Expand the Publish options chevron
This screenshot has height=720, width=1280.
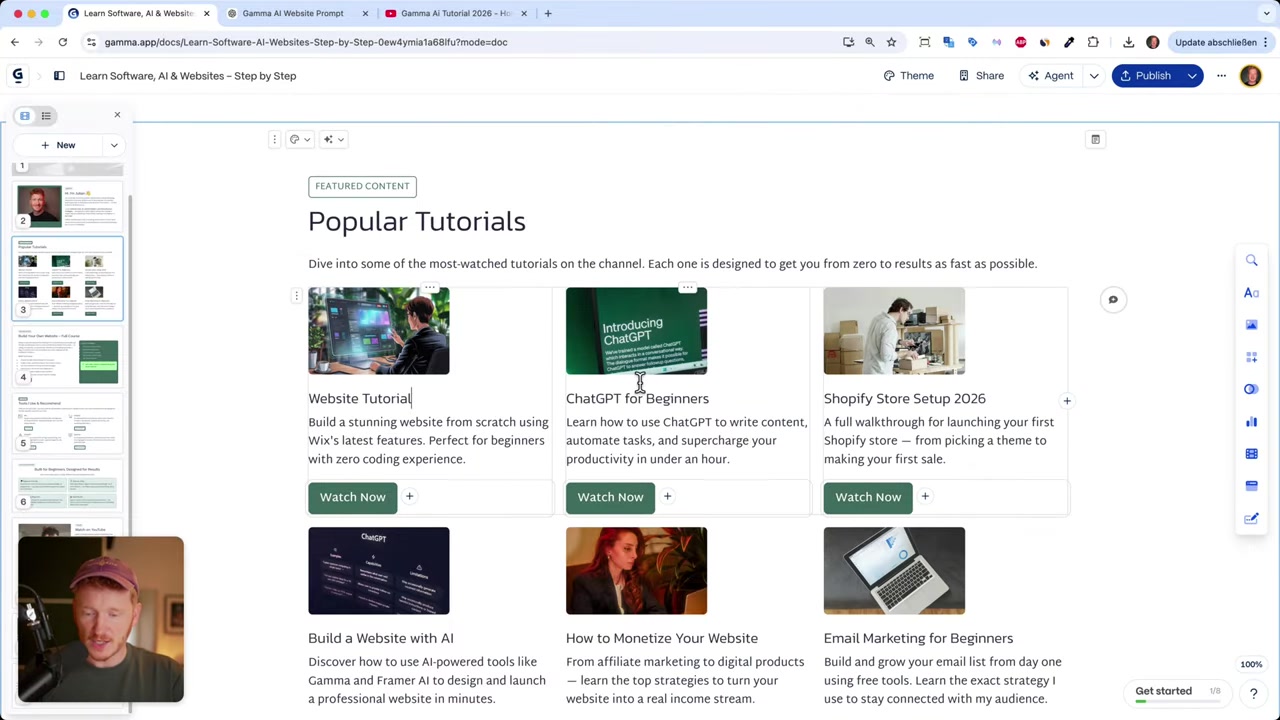pyautogui.click(x=1192, y=76)
